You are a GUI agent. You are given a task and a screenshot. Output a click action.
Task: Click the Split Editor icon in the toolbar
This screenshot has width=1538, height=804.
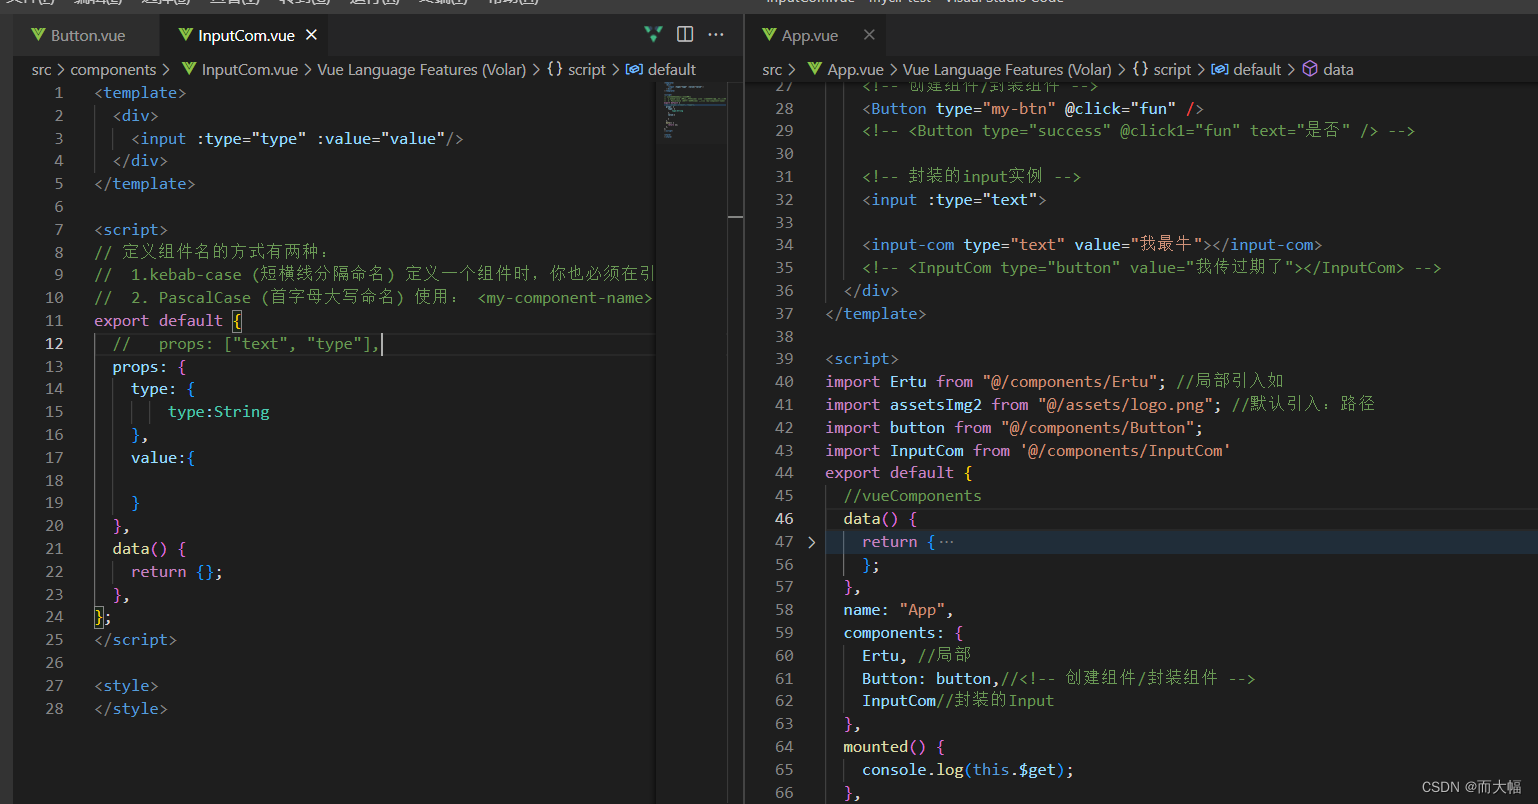coord(685,34)
